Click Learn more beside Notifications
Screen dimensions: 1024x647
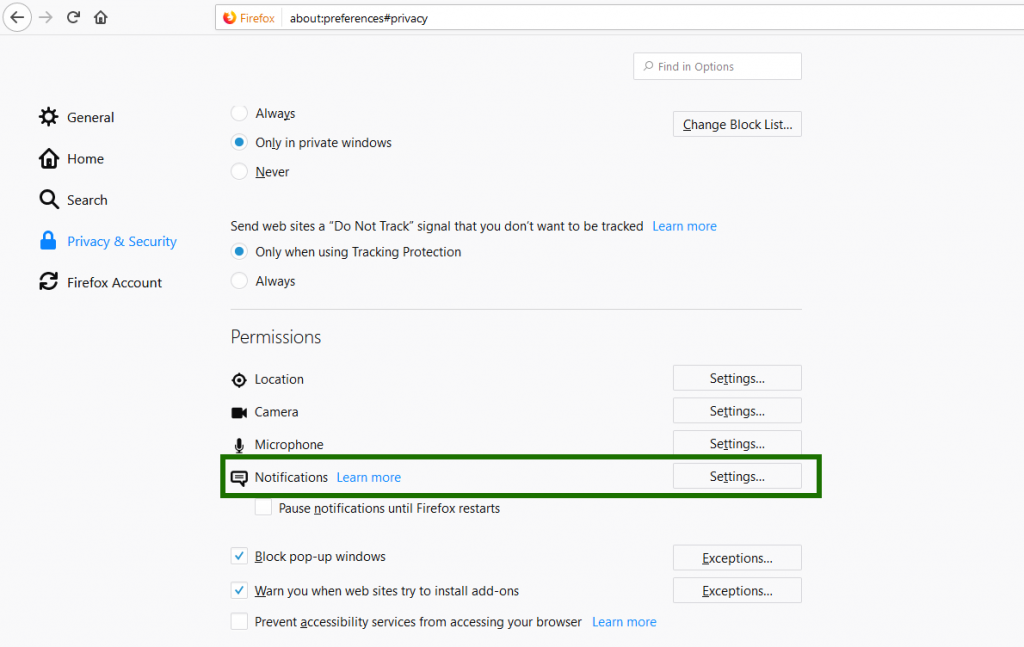(x=368, y=477)
